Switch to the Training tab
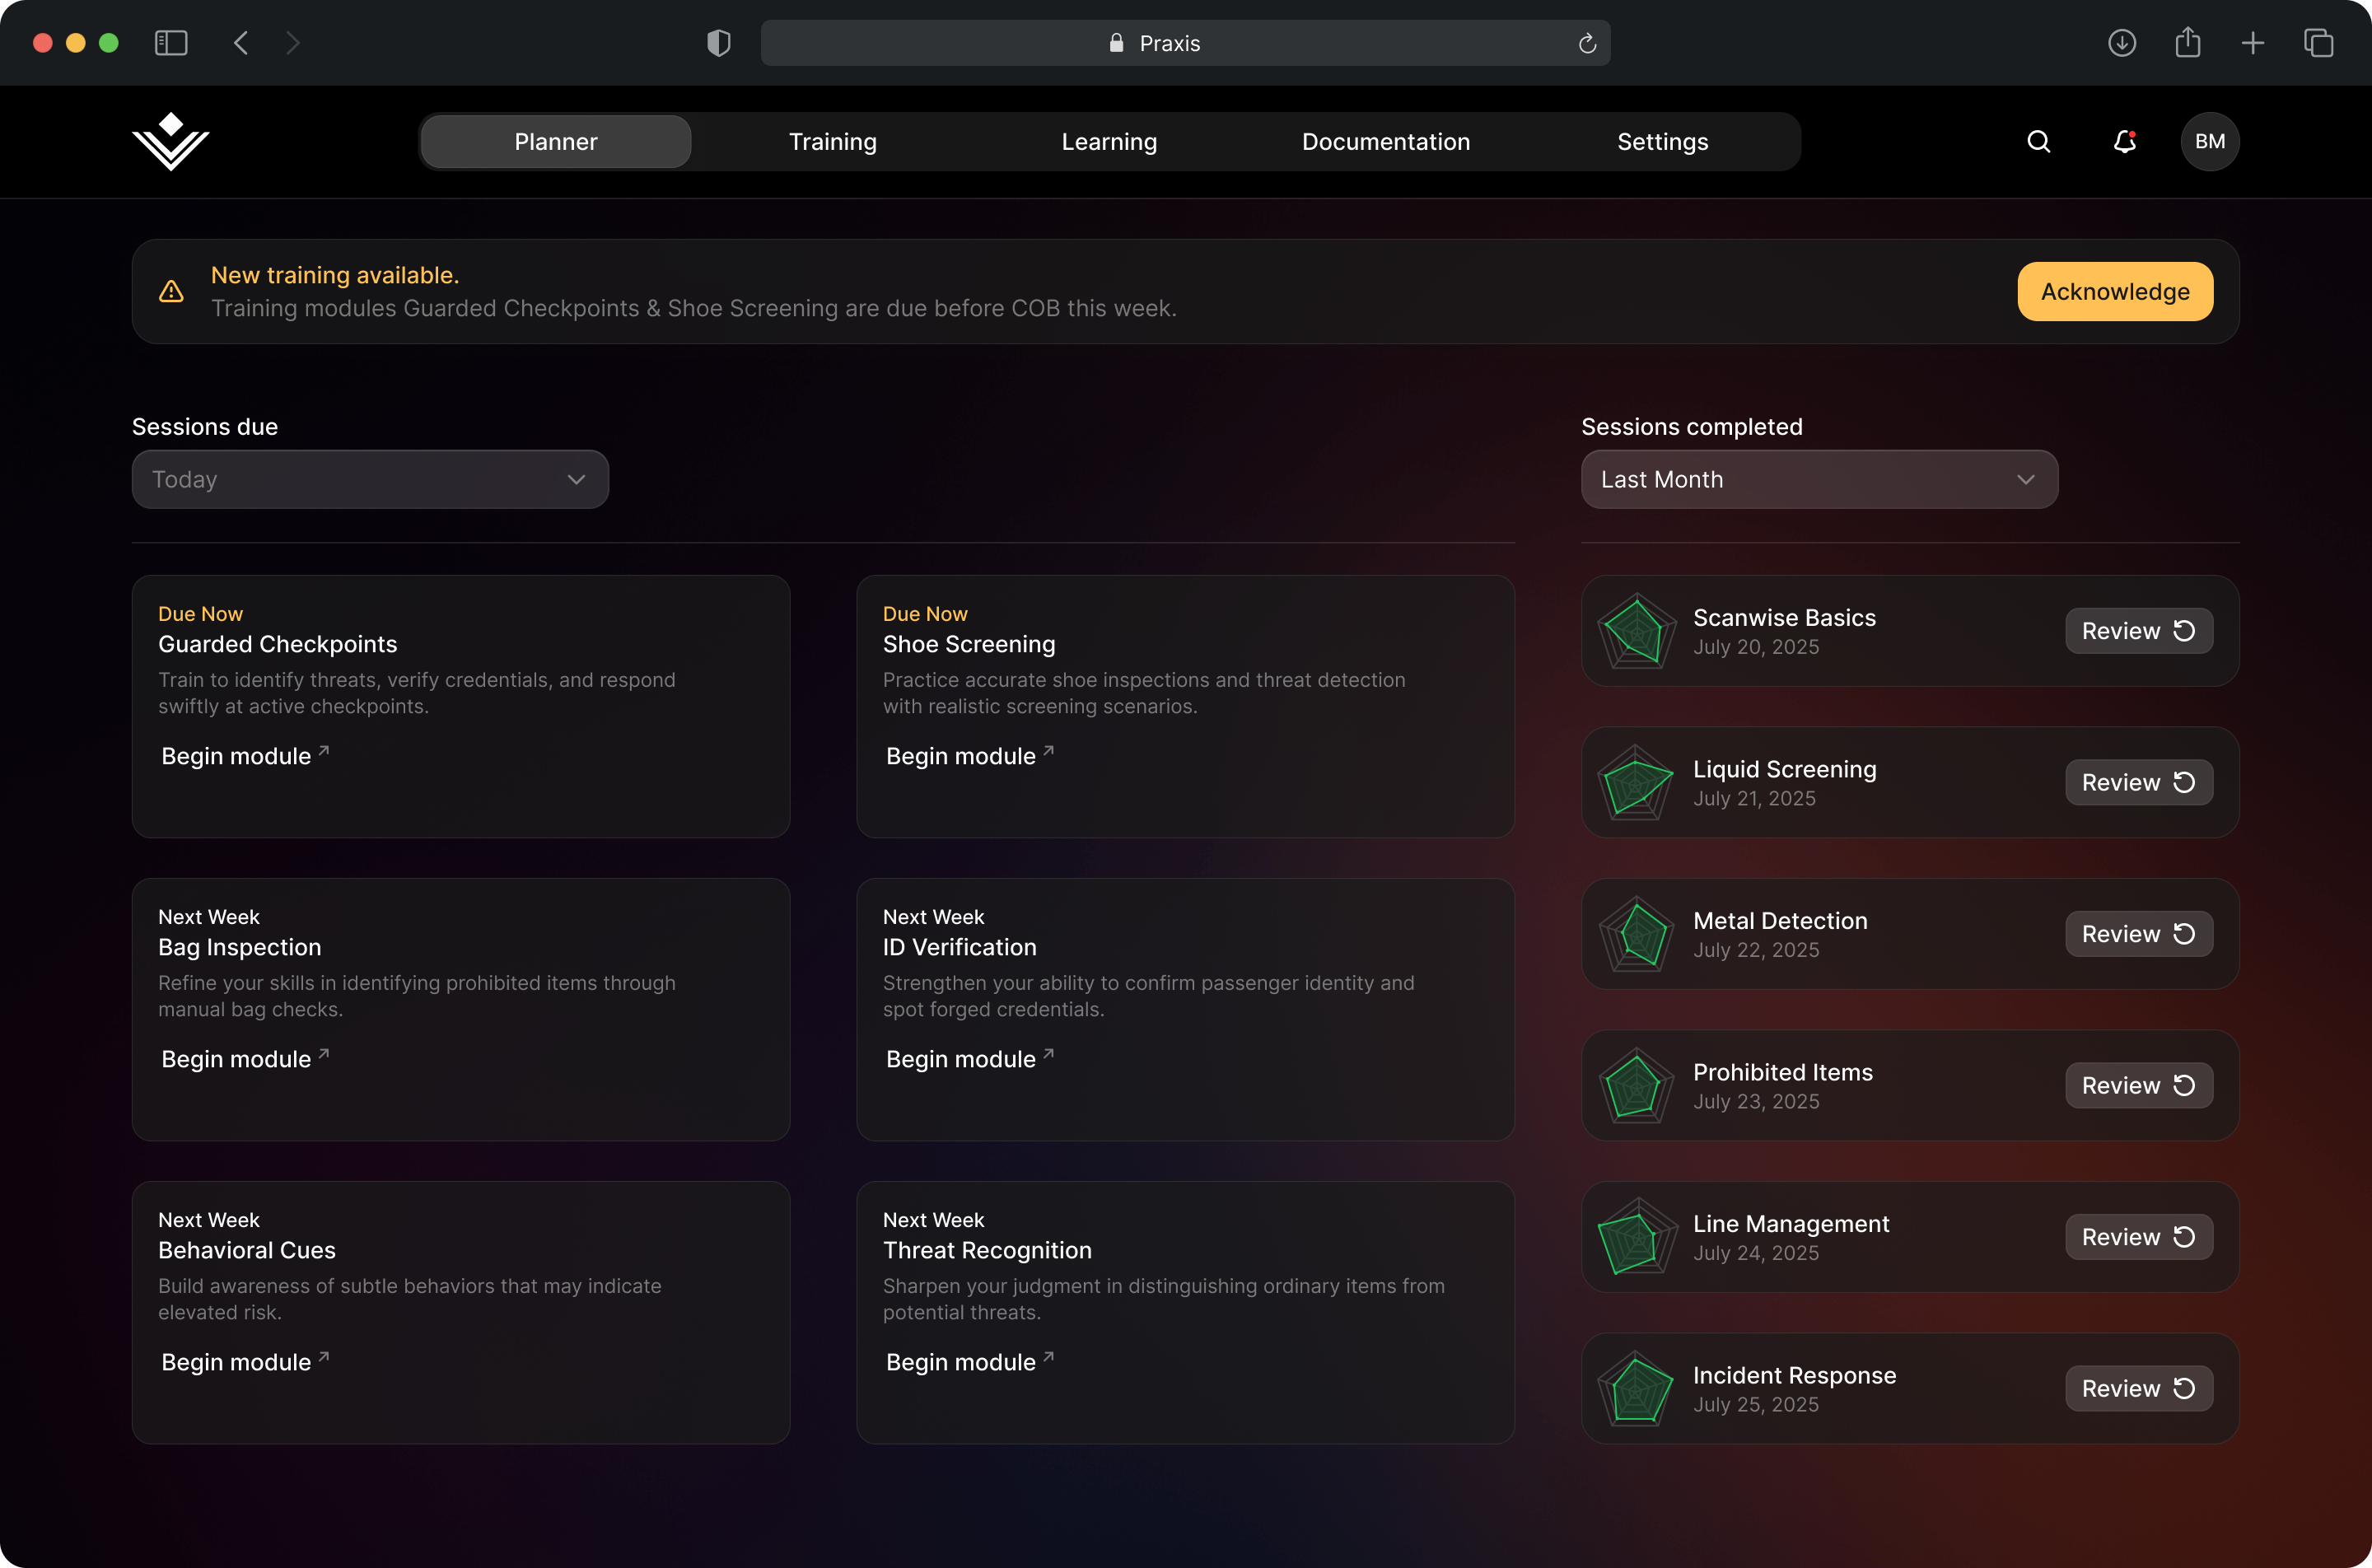The width and height of the screenshot is (2372, 1568). point(832,142)
